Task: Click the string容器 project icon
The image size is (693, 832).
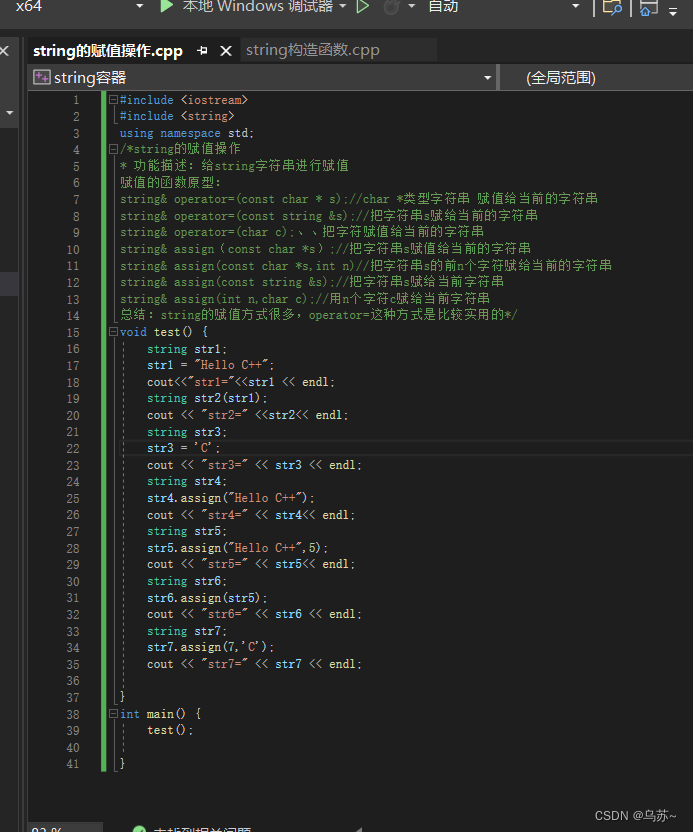Action: pyautogui.click(x=41, y=77)
